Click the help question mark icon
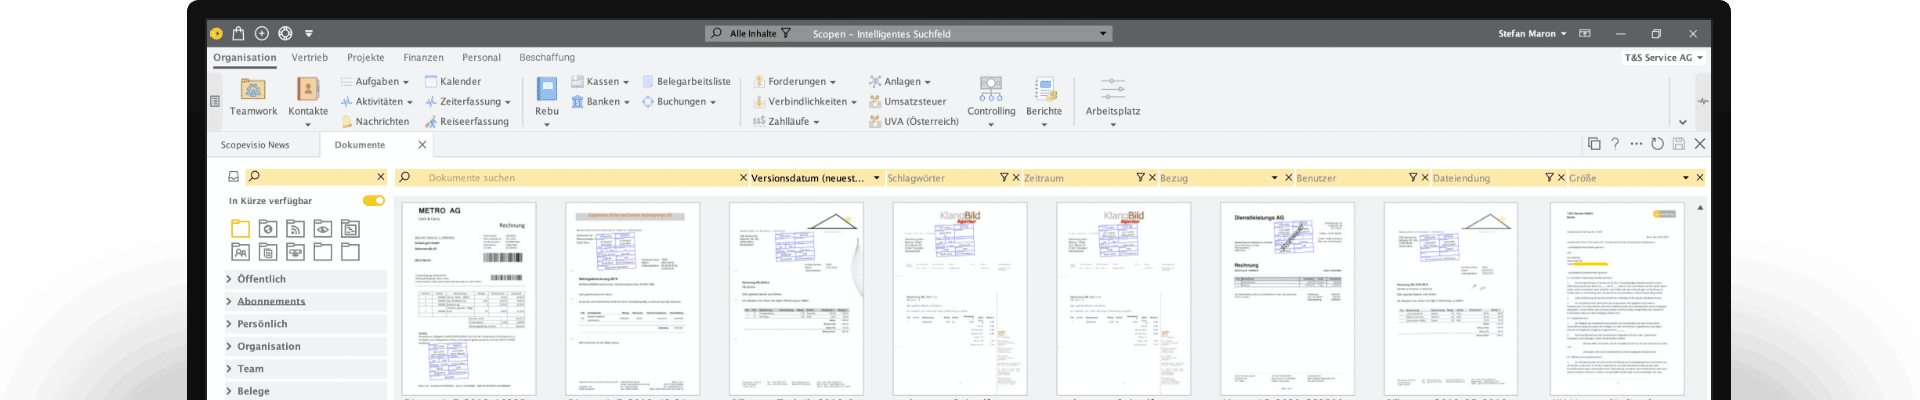The image size is (1920, 400). 1615,144
